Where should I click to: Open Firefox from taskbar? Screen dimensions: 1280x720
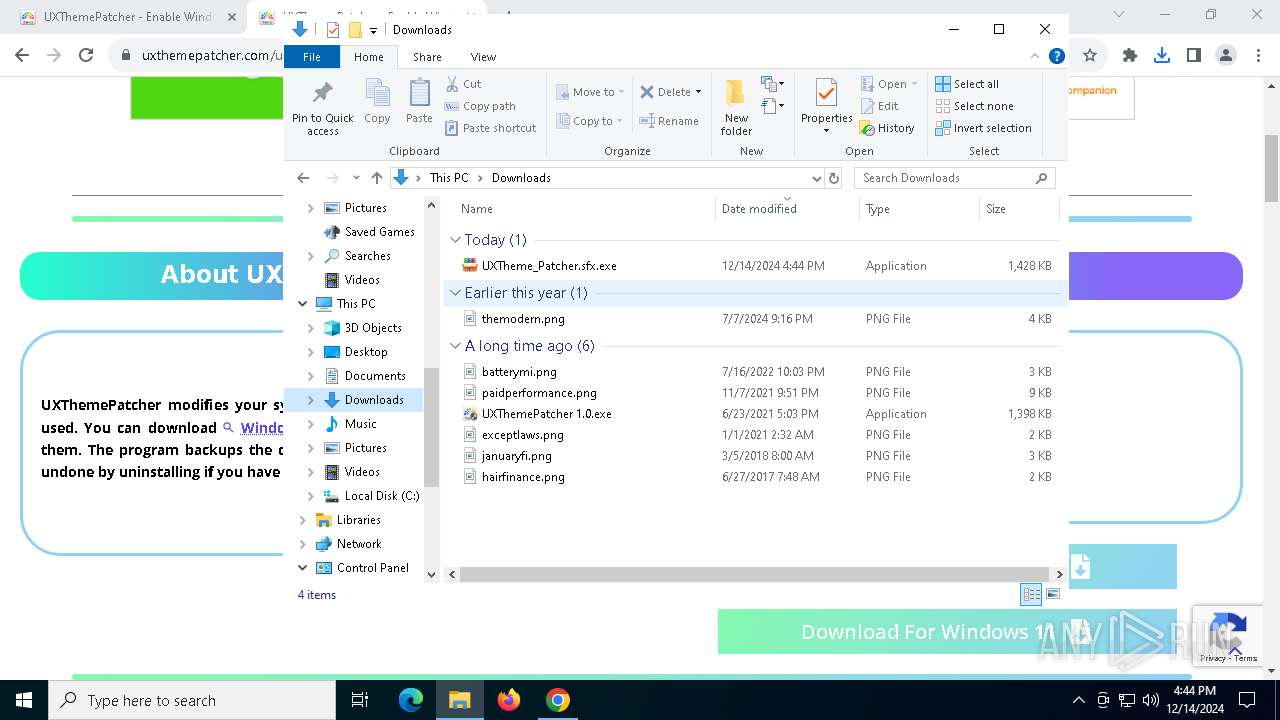coord(509,700)
